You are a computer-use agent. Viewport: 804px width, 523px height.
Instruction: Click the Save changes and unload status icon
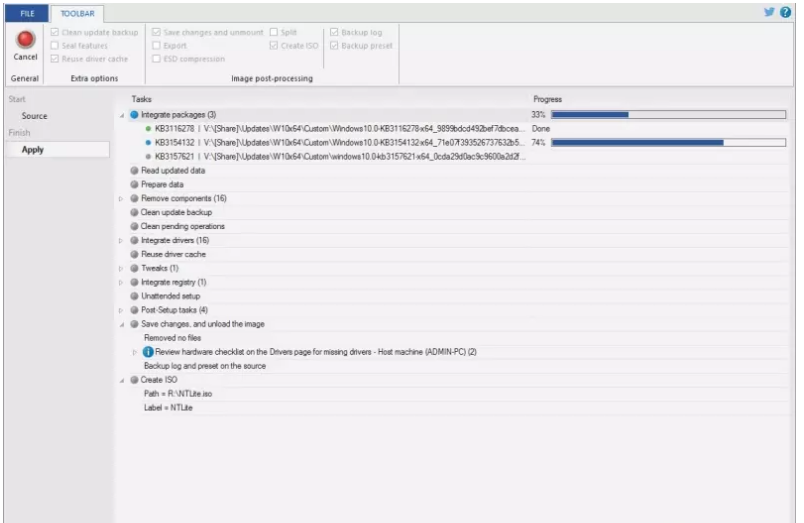(x=134, y=324)
